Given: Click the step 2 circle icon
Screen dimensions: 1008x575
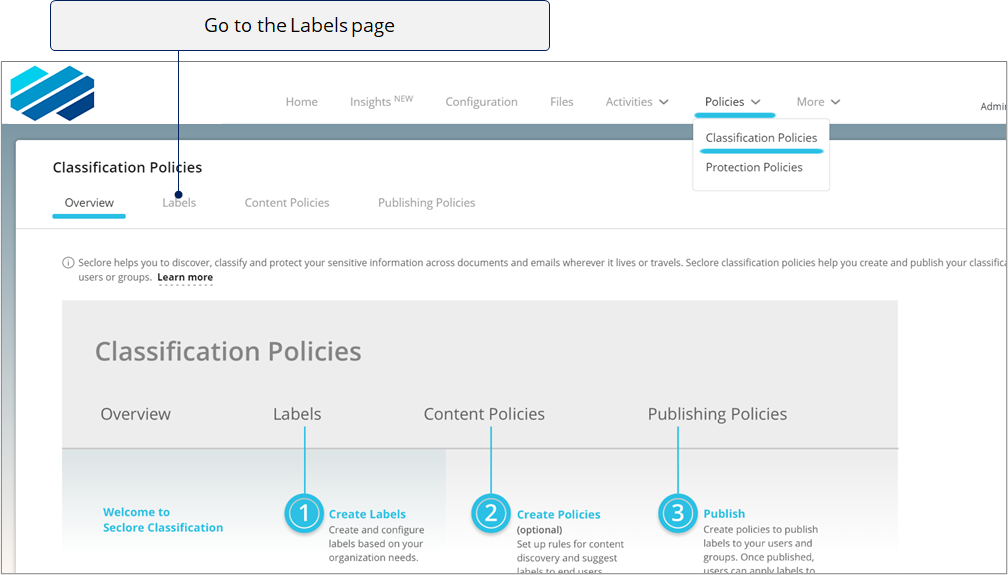Looking at the screenshot, I should [491, 513].
